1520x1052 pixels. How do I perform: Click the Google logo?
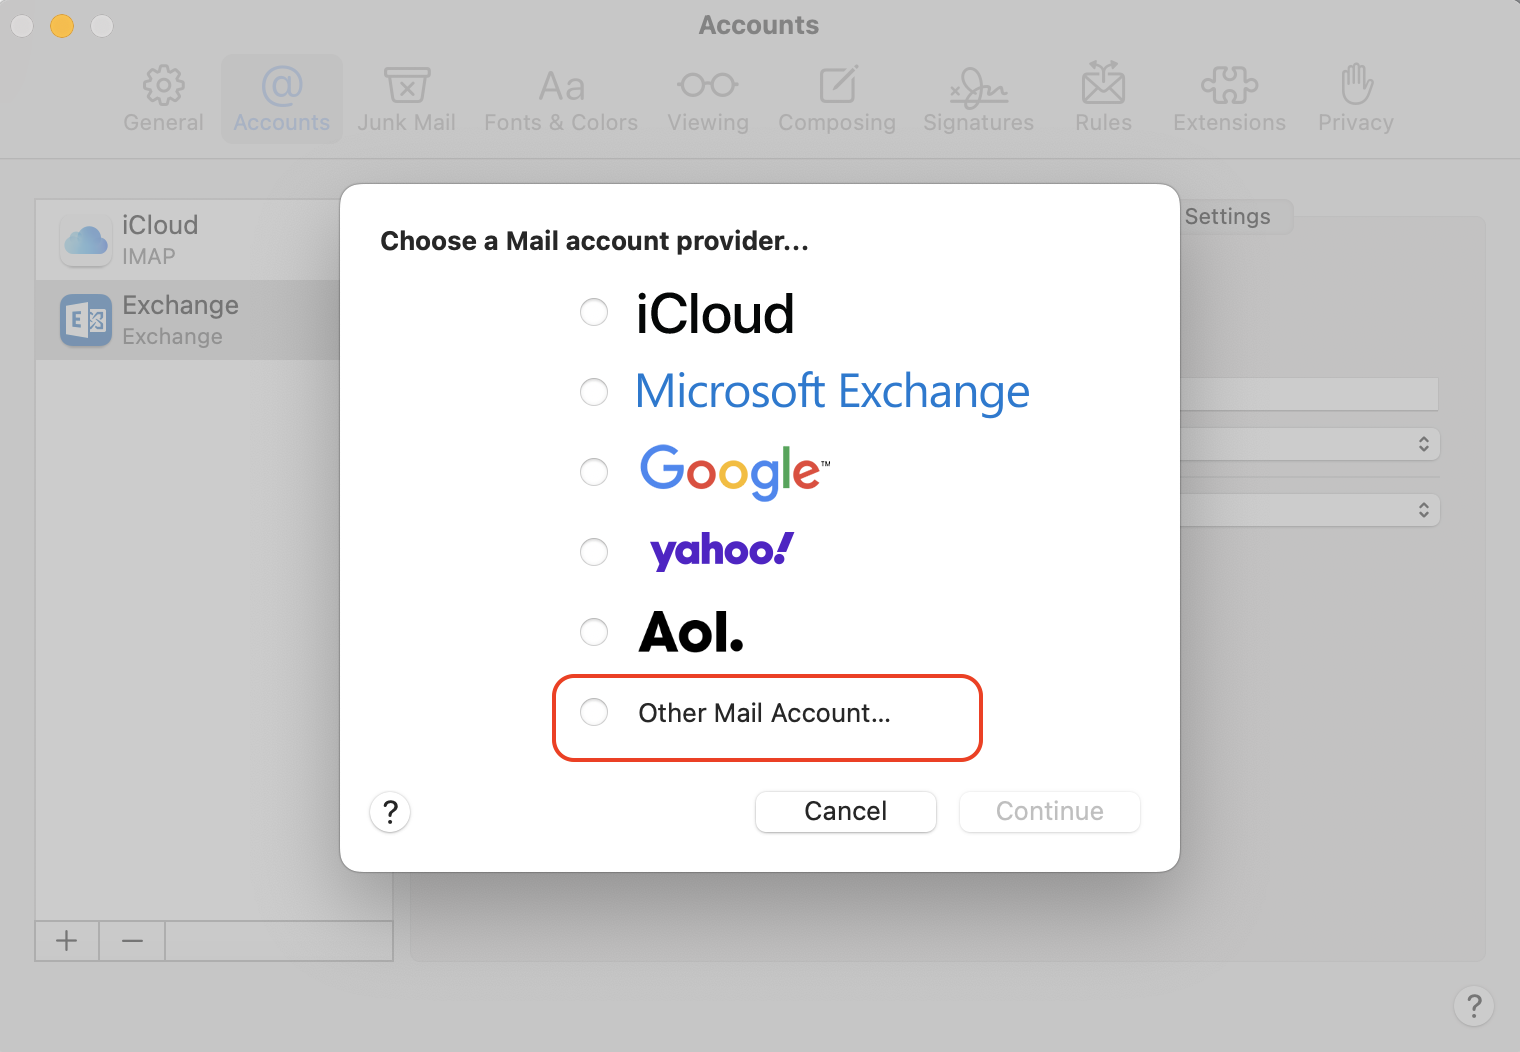click(x=735, y=471)
